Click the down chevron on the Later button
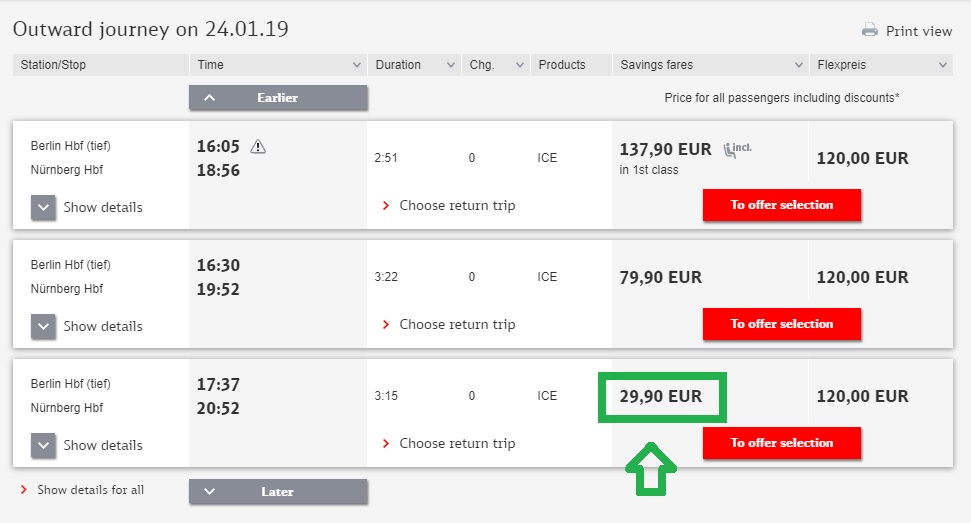This screenshot has height=523, width=971. click(x=209, y=491)
